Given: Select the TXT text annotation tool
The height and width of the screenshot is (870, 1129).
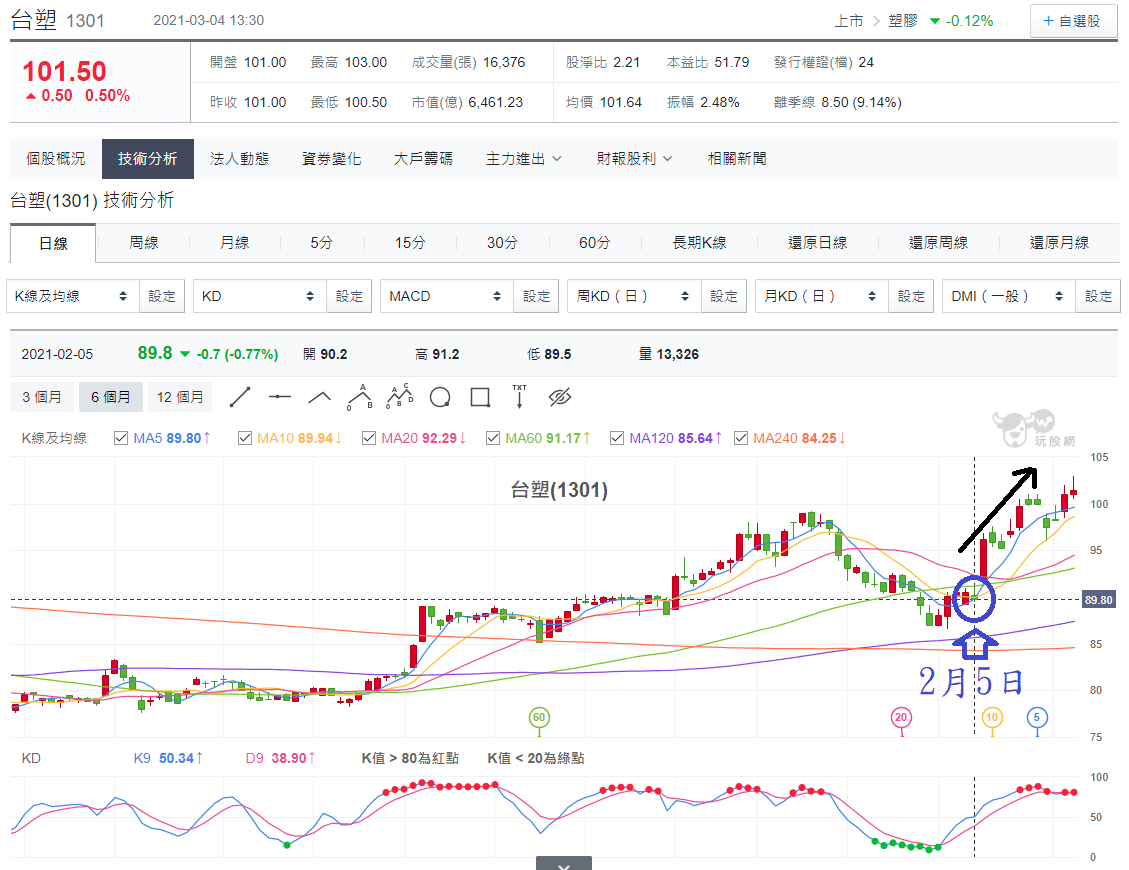Looking at the screenshot, I should 519,396.
